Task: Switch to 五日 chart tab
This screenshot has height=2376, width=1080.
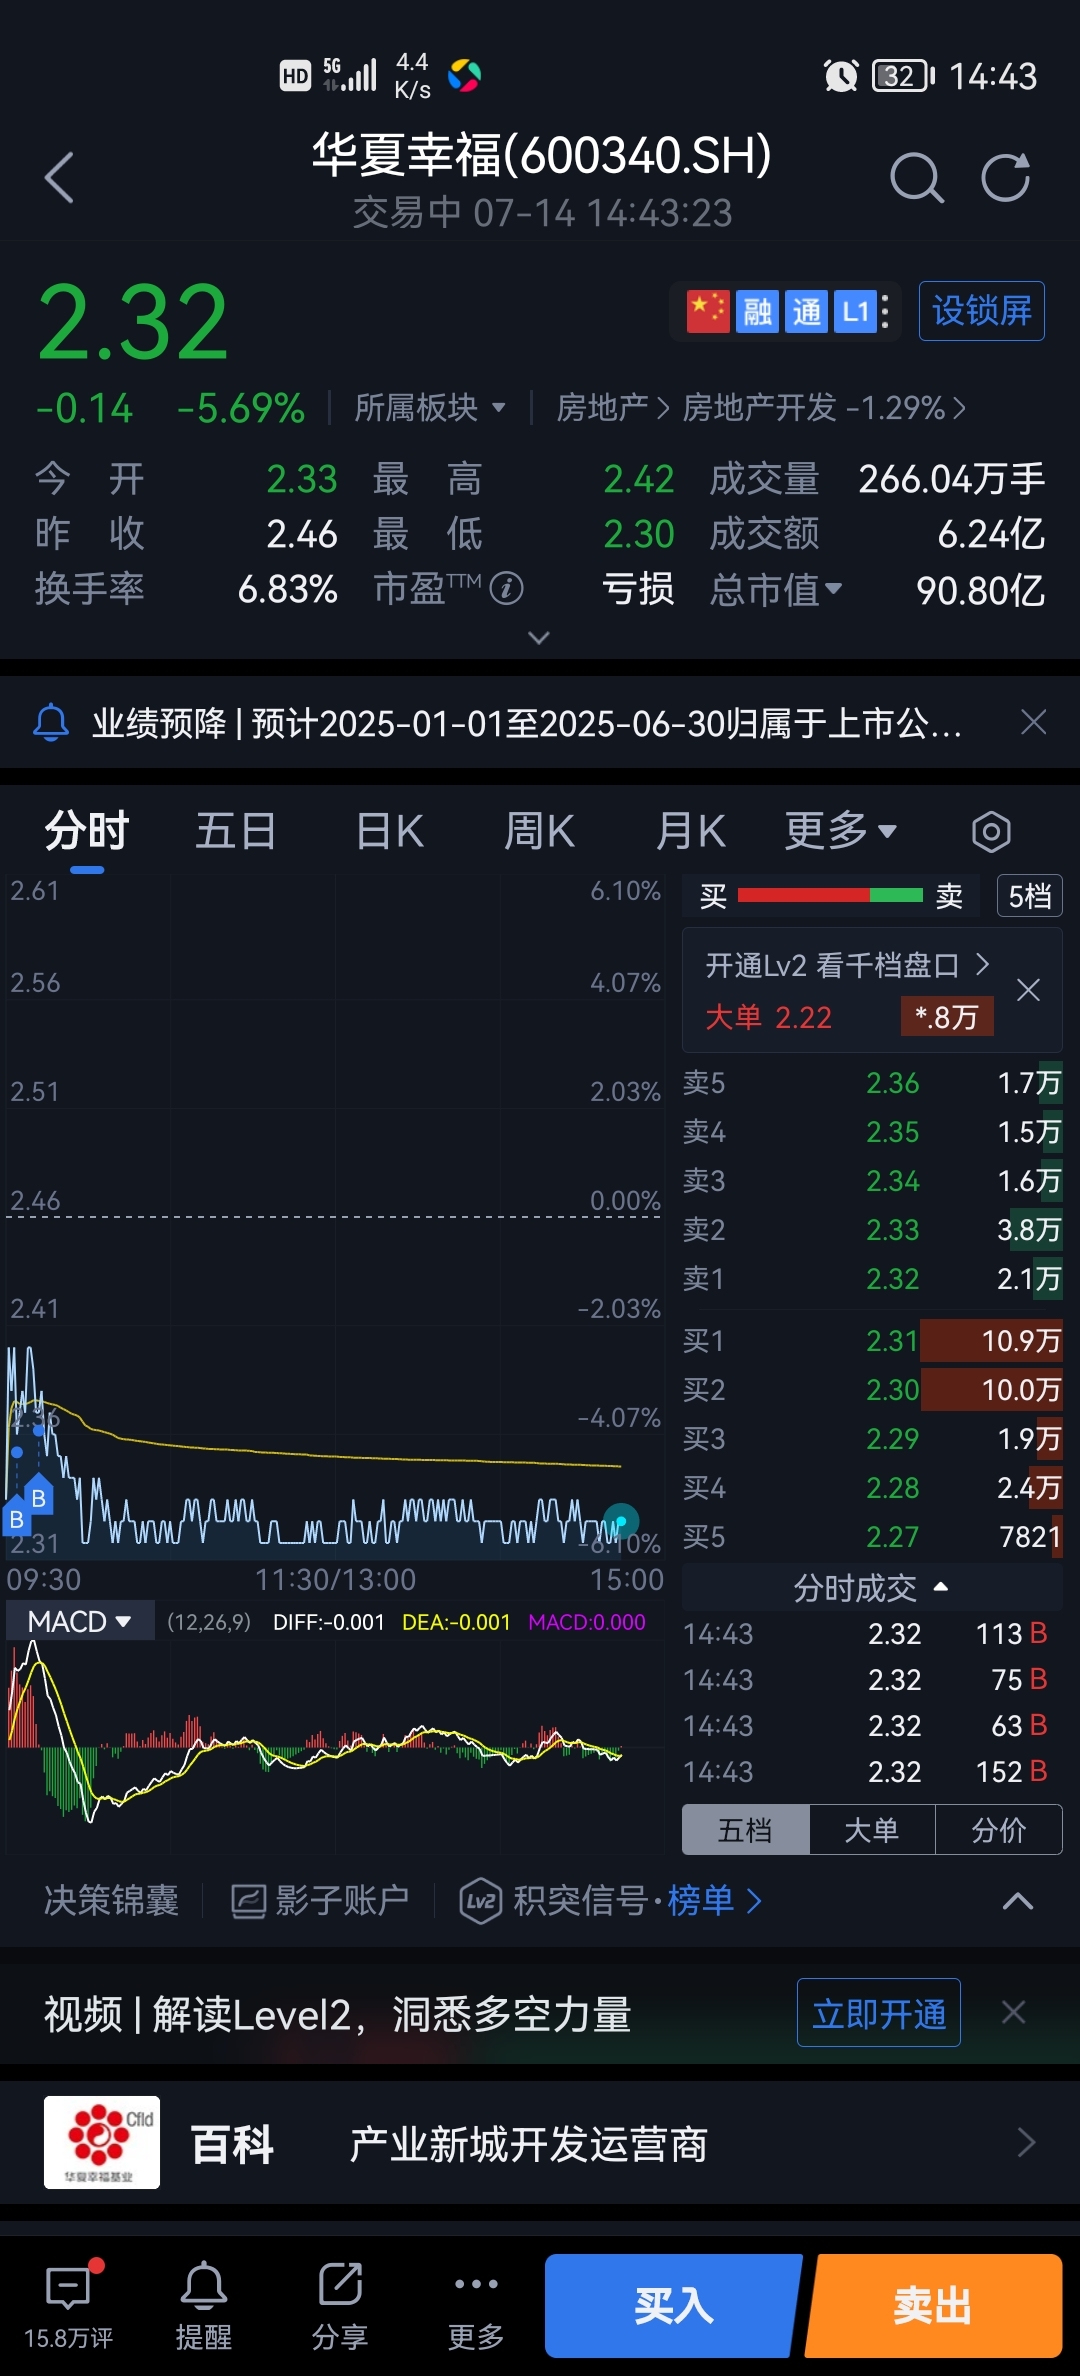Action: click(x=236, y=831)
